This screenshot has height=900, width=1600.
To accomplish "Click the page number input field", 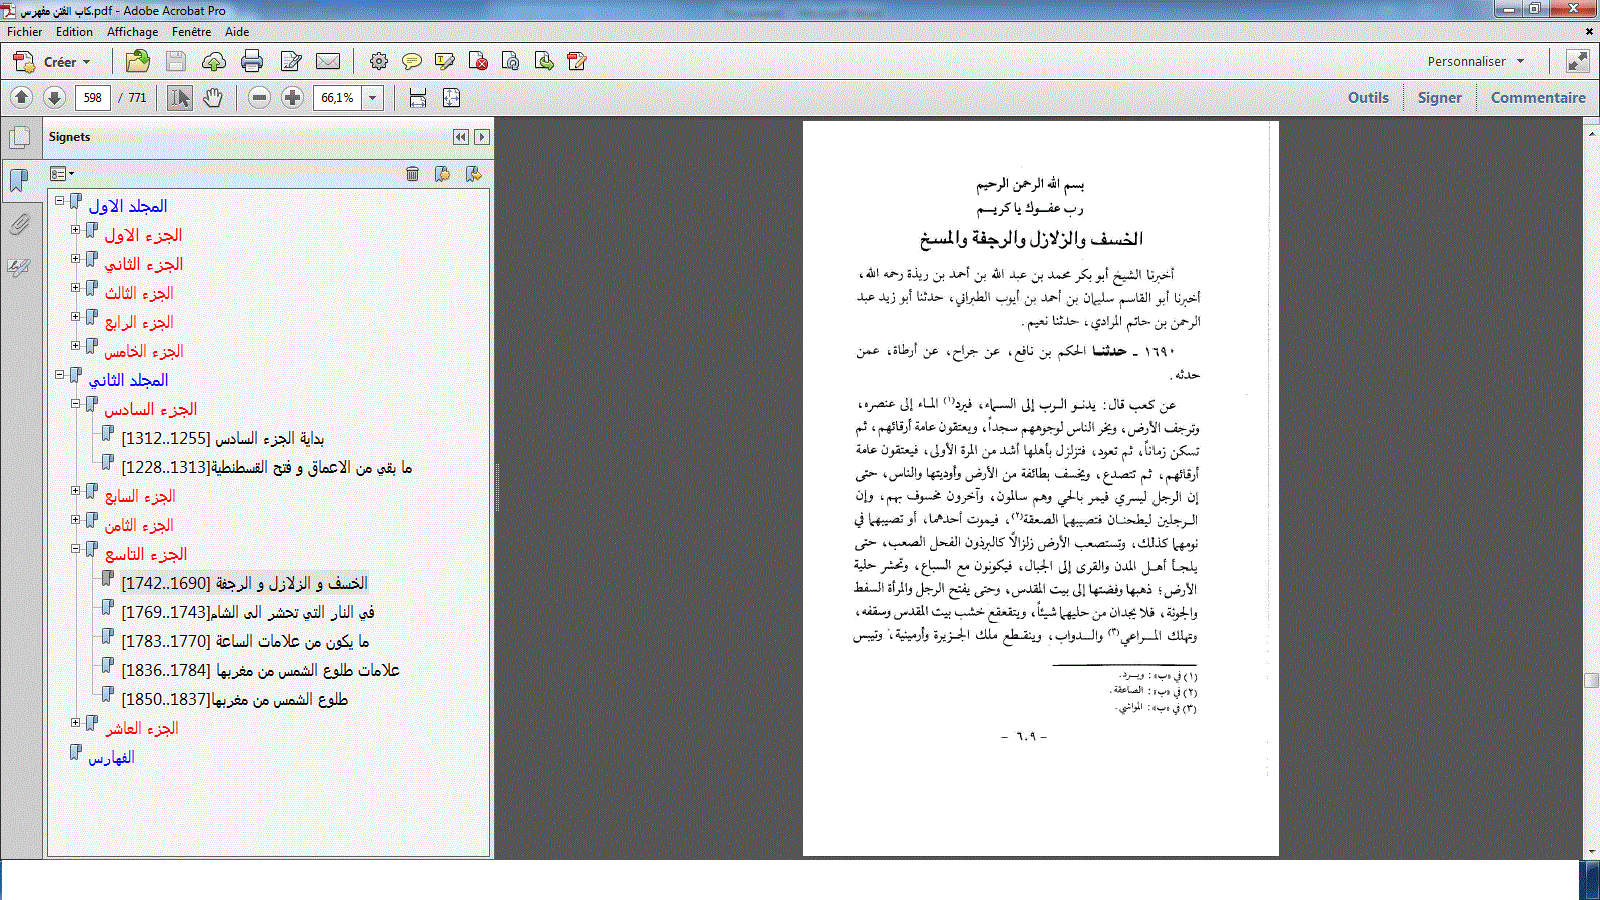I will [93, 98].
